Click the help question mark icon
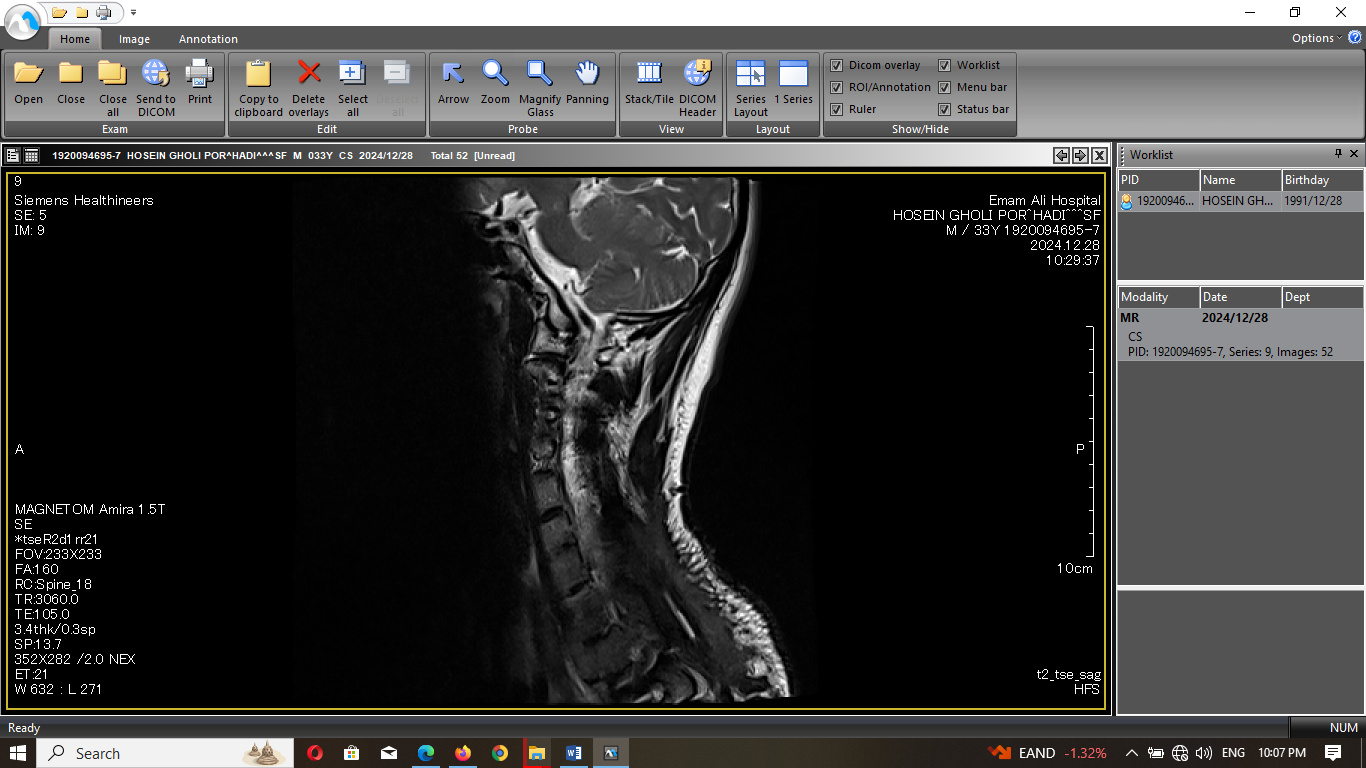The image size is (1366, 768). pos(1355,37)
